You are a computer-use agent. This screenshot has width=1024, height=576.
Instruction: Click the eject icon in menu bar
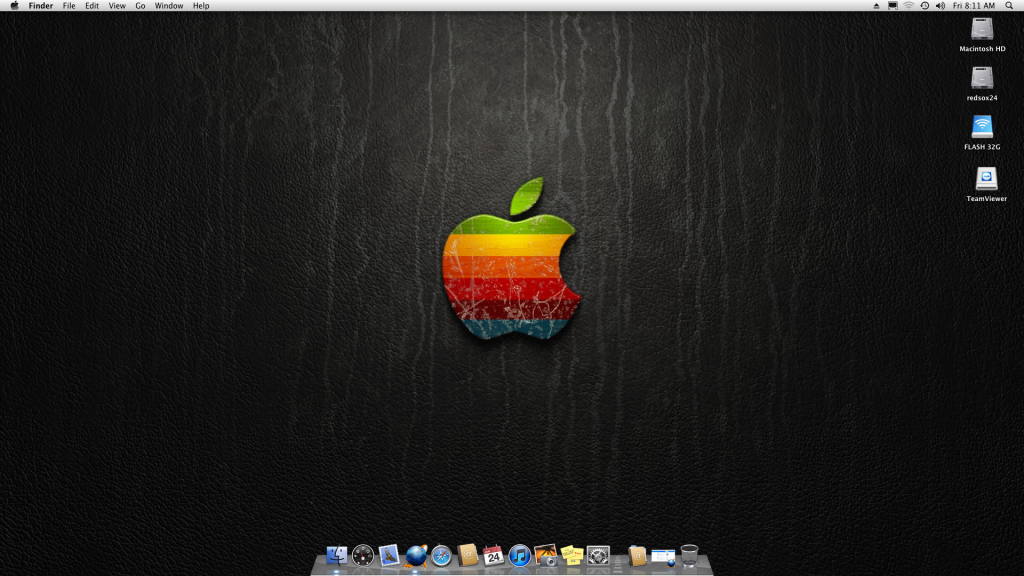point(876,6)
